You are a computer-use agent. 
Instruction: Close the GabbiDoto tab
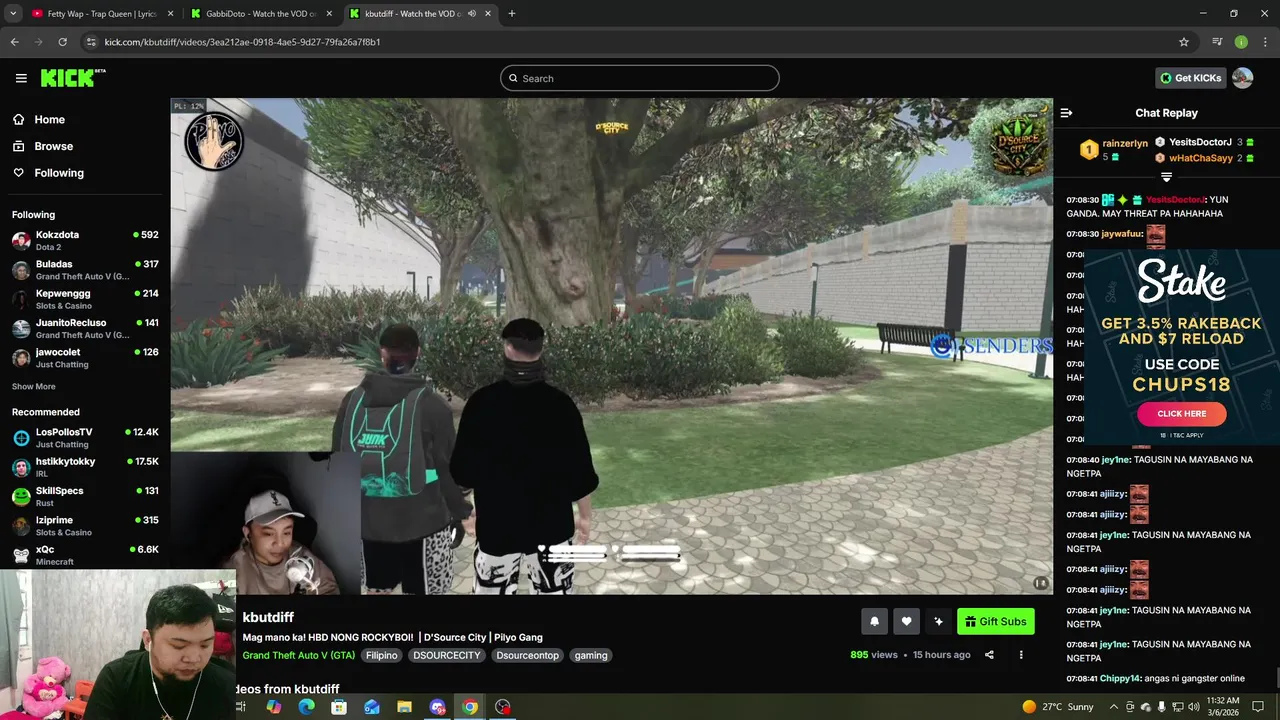[x=329, y=14]
